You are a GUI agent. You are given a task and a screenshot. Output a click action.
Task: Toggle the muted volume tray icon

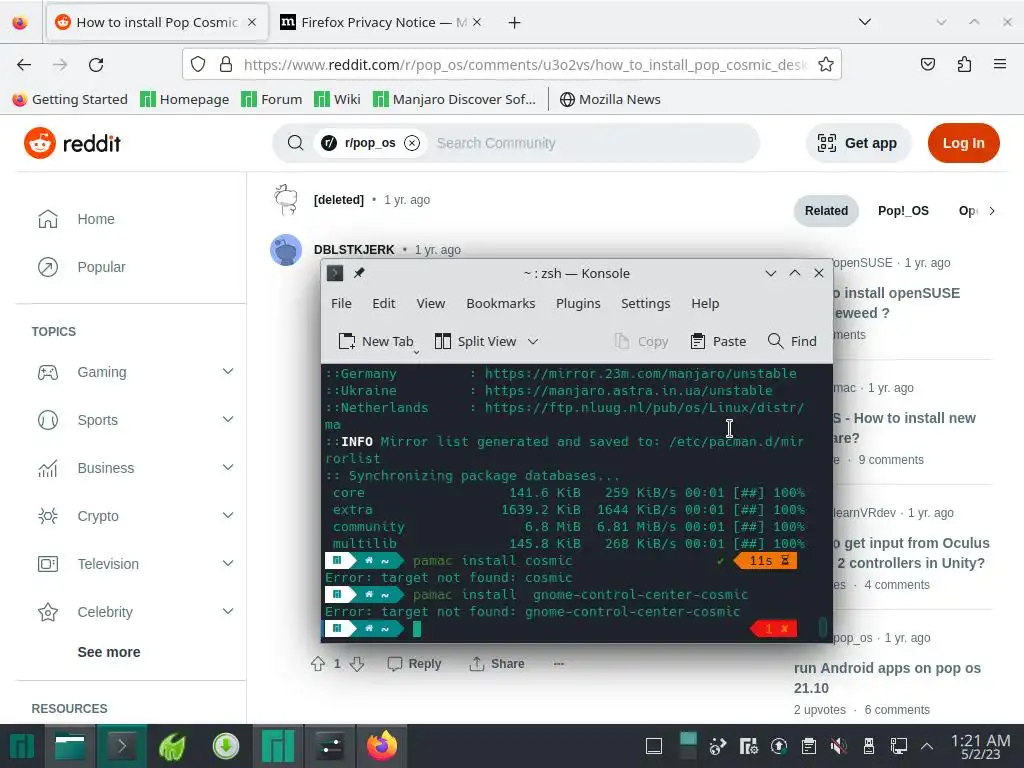[x=839, y=746]
